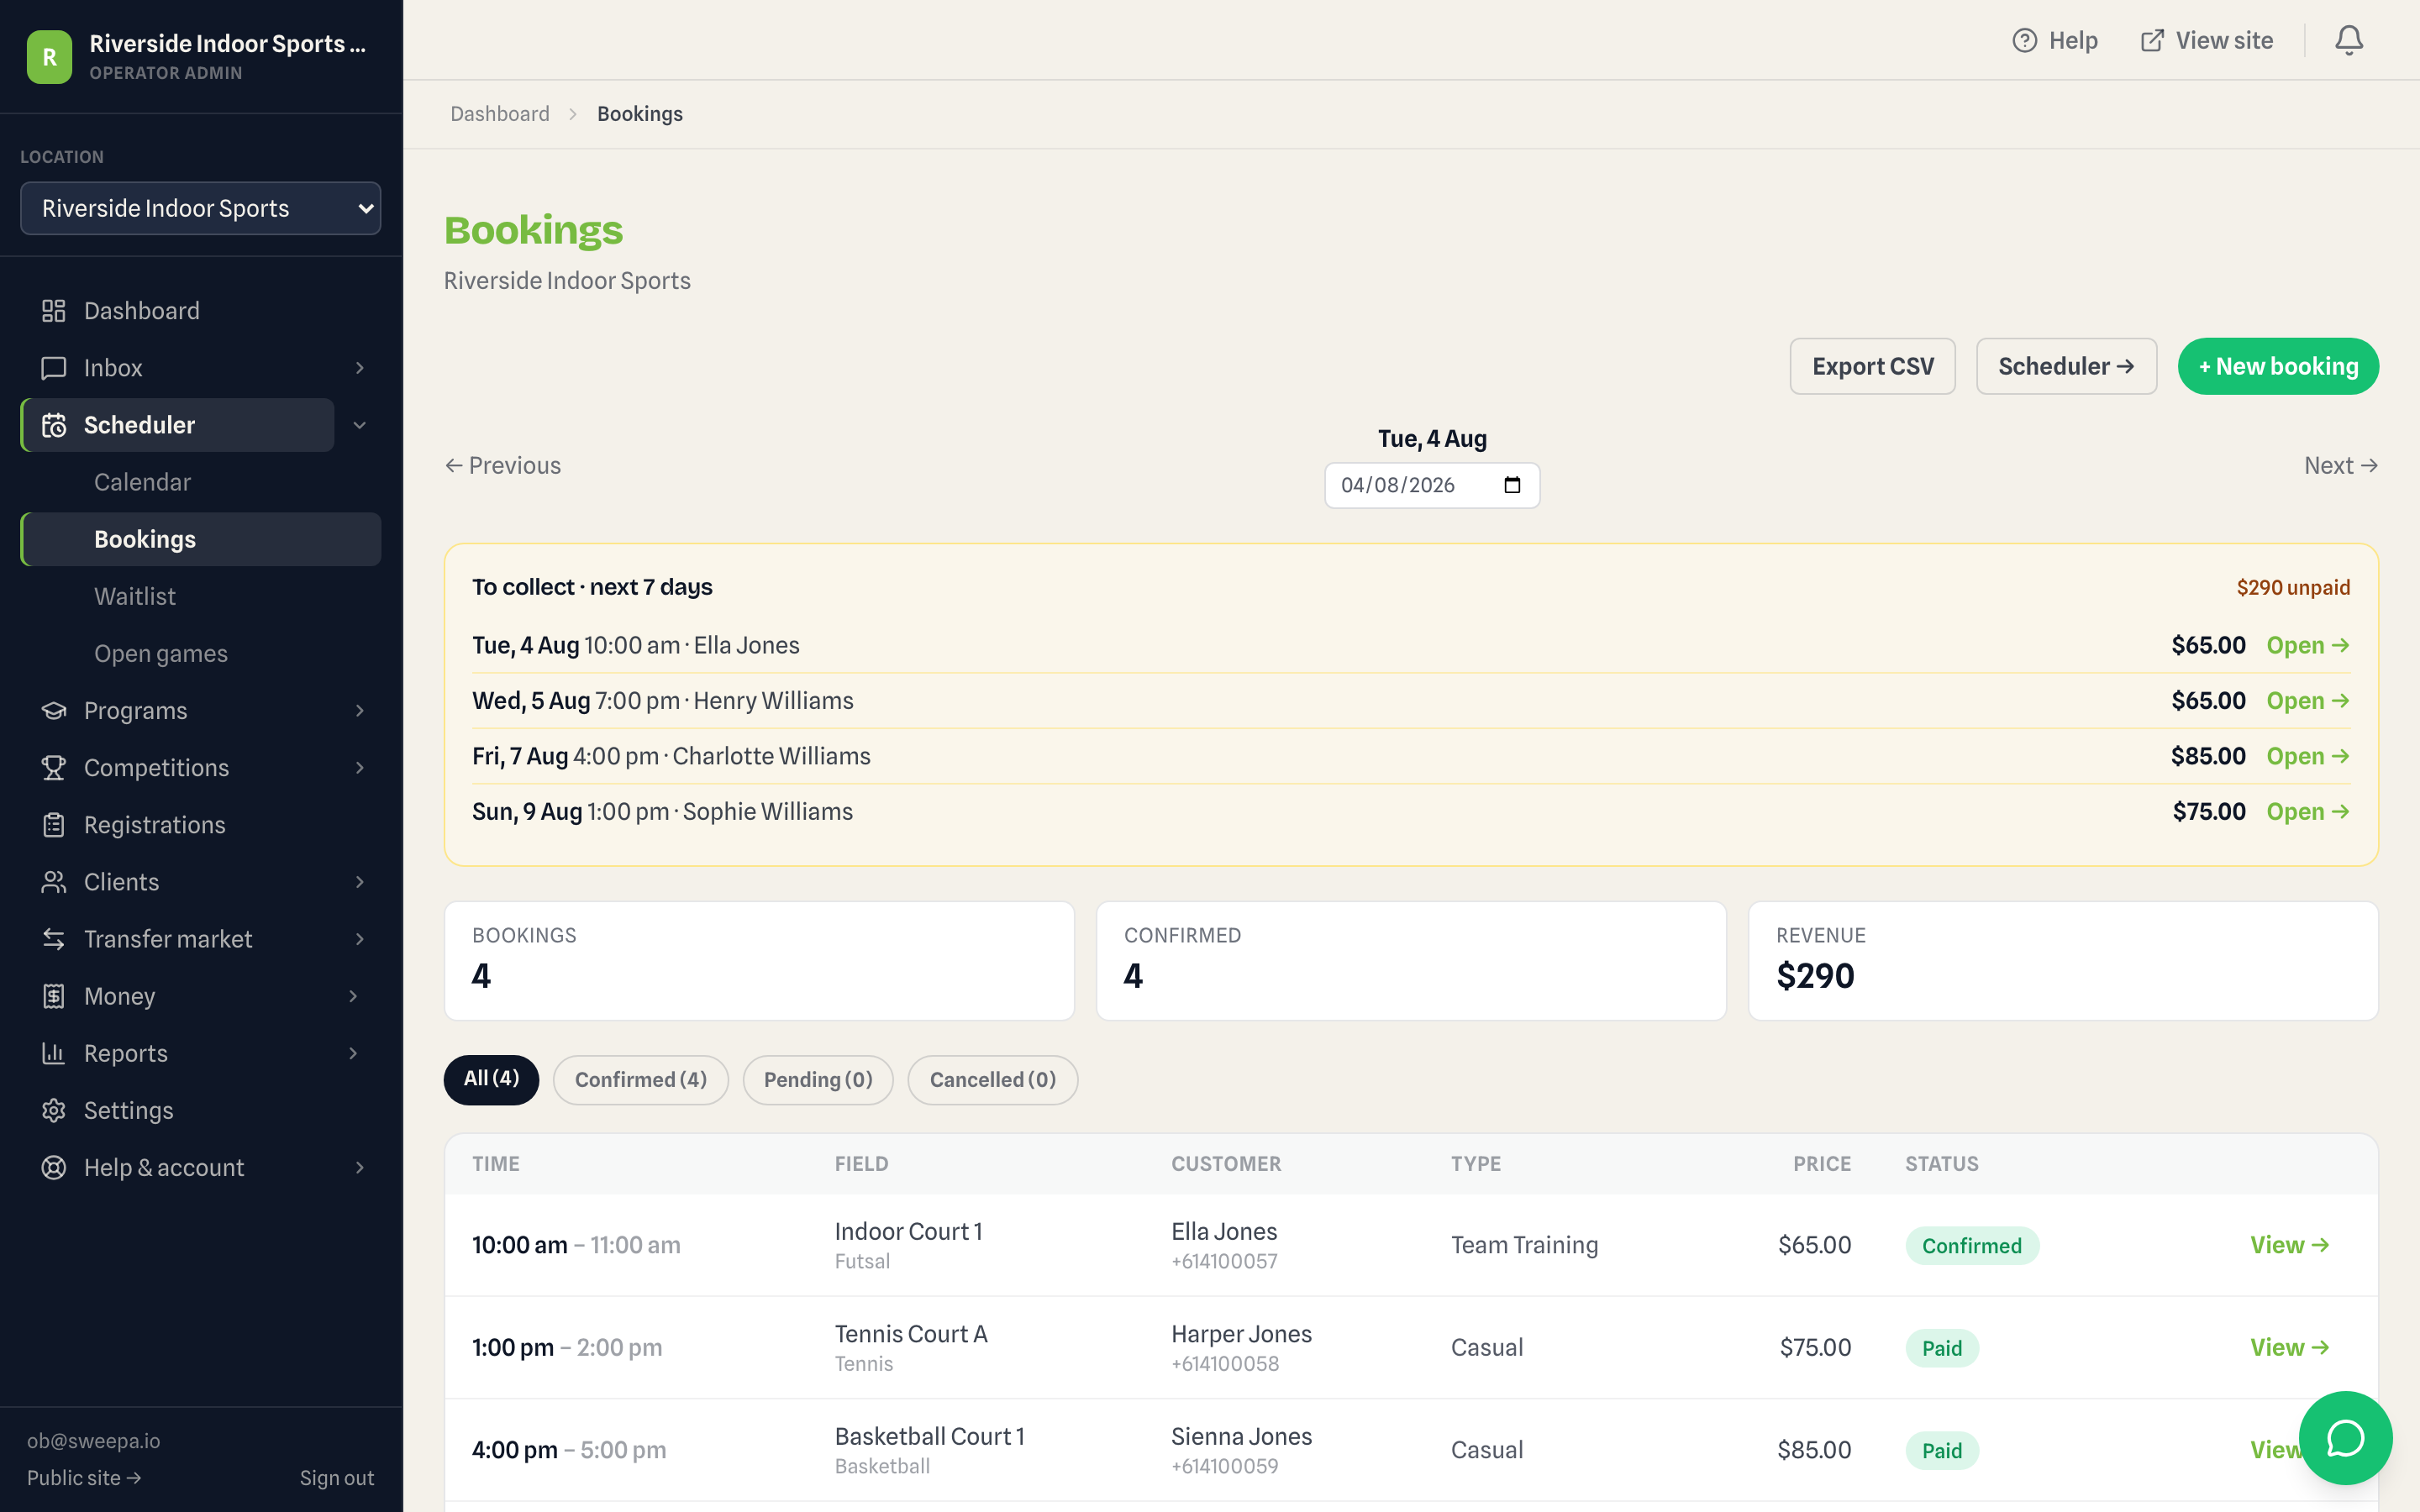Viewport: 2420px width, 1512px height.
Task: Expand the Clients submenu chevron
Action: coord(360,882)
